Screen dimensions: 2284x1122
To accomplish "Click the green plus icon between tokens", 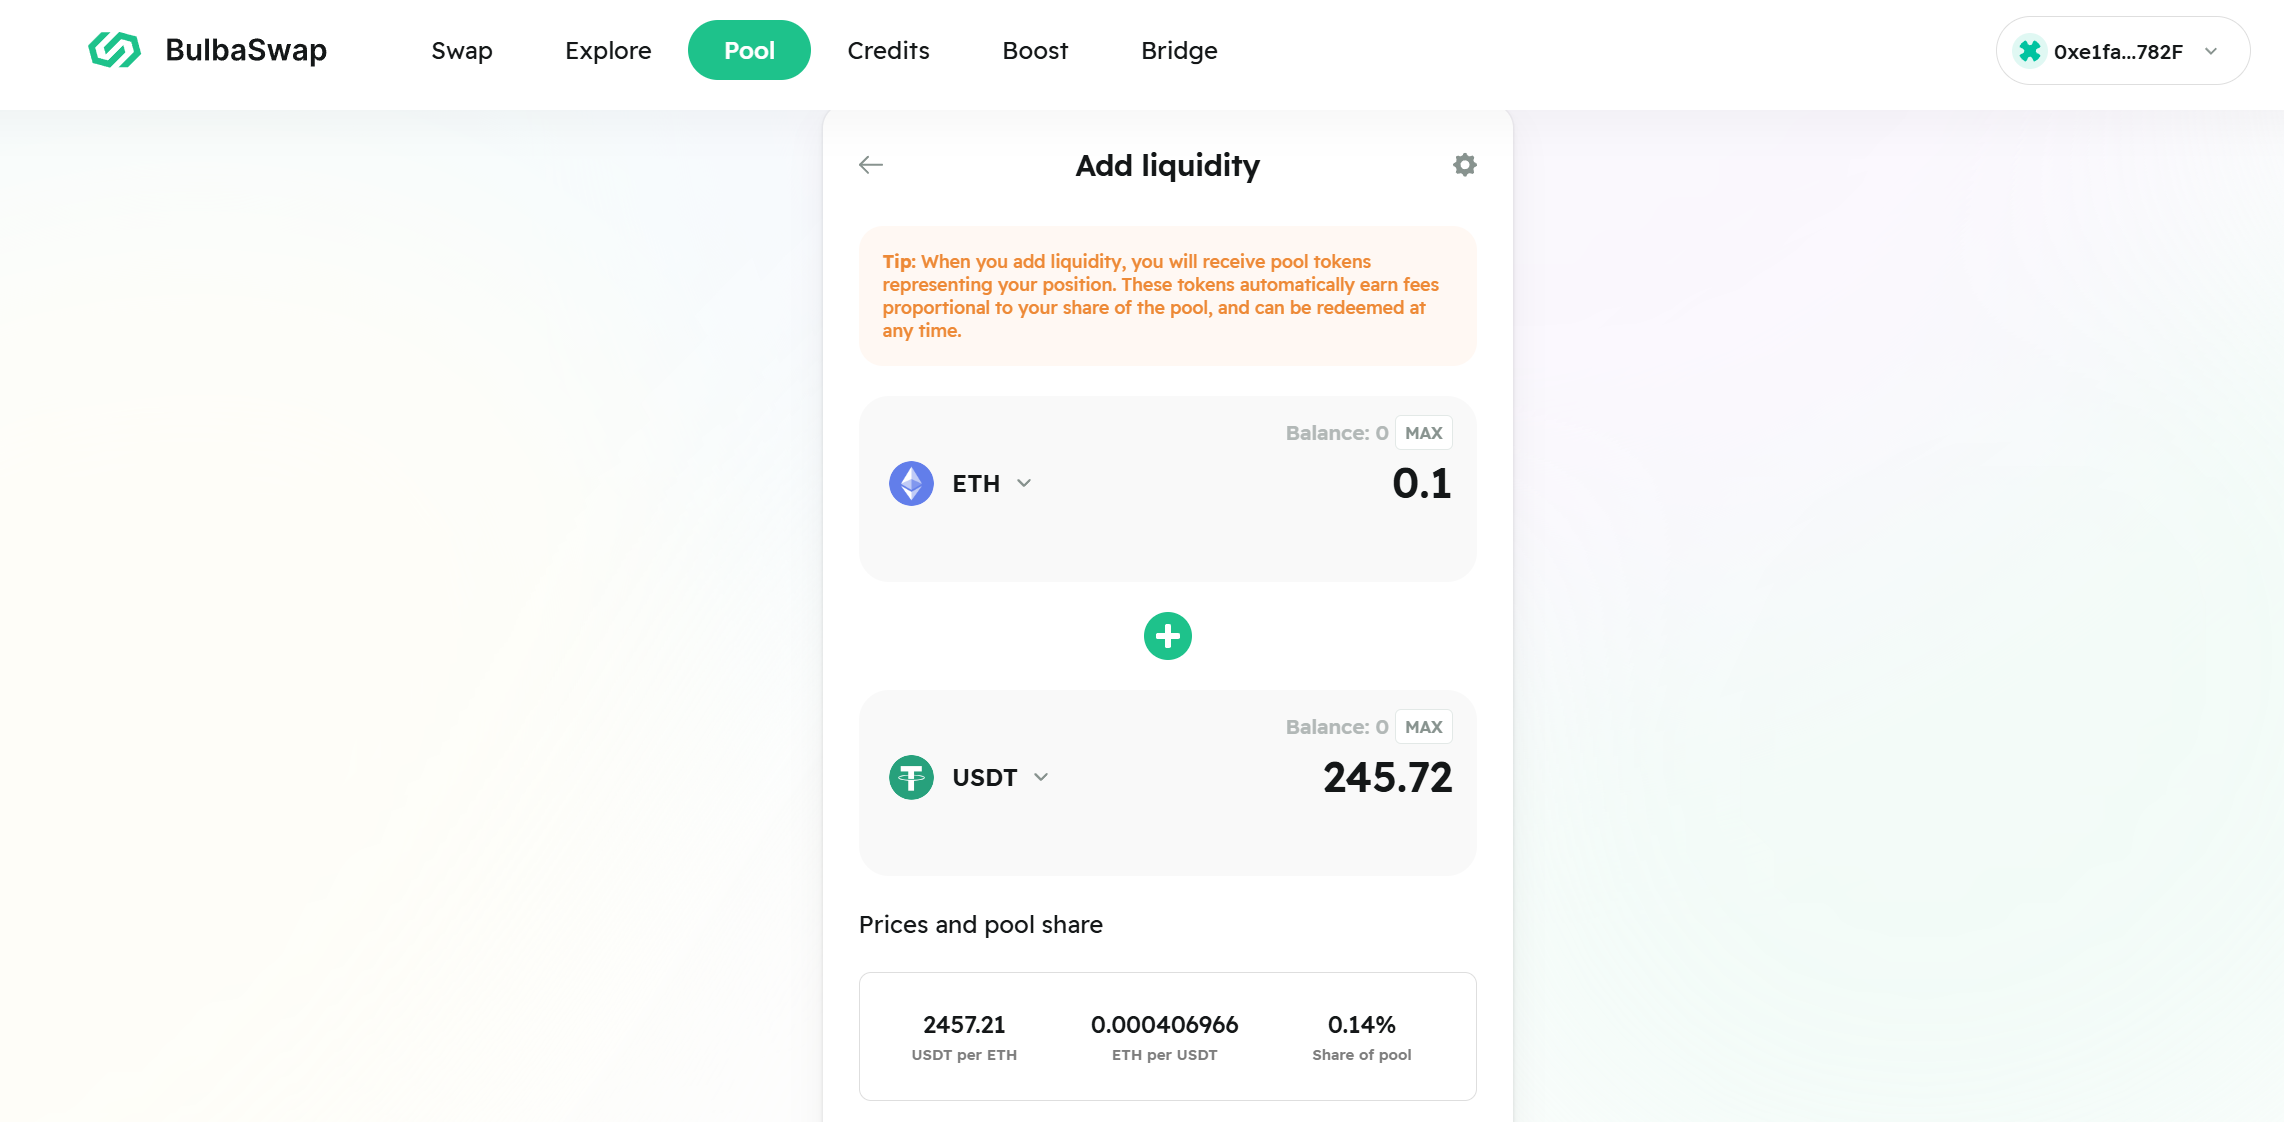I will [1167, 636].
